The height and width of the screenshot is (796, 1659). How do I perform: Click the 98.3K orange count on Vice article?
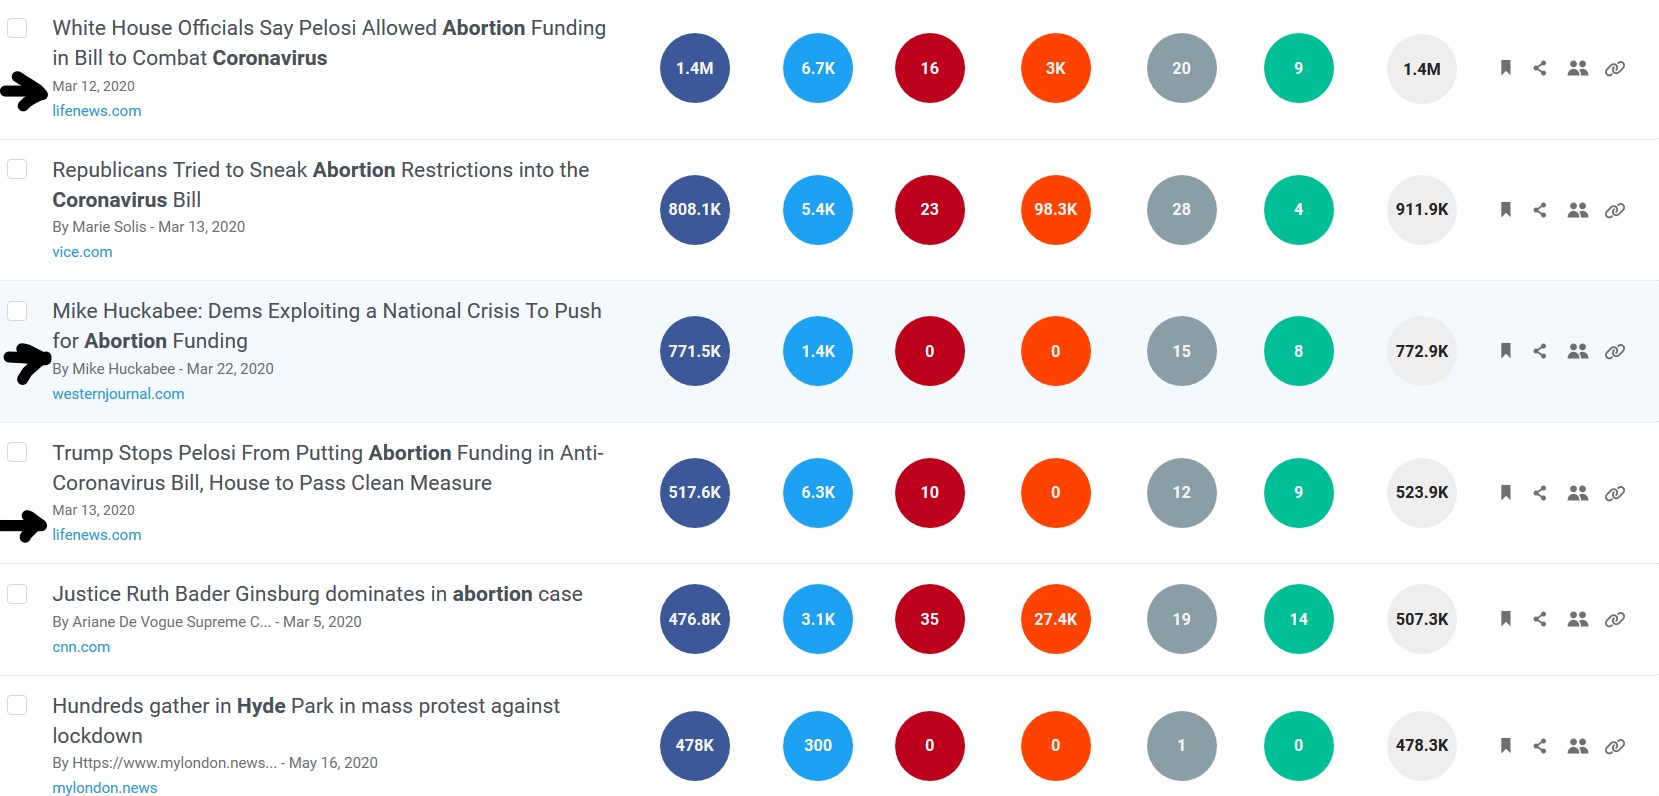pyautogui.click(x=1055, y=209)
